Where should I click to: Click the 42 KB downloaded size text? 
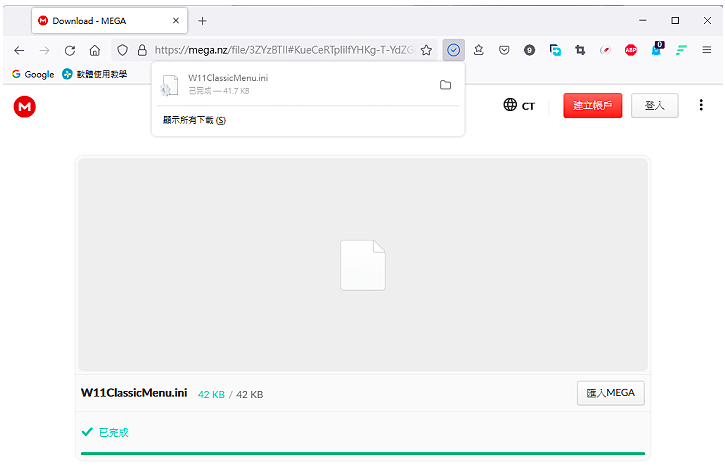[x=211, y=395]
